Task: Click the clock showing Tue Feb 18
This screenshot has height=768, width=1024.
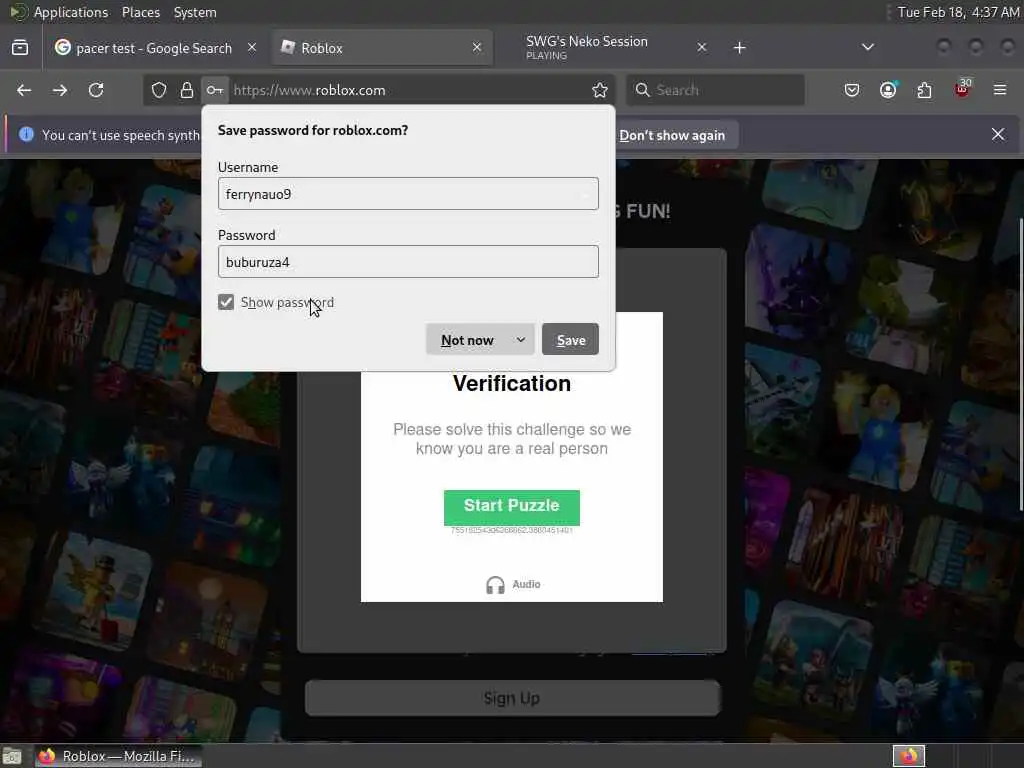Action: coord(958,12)
